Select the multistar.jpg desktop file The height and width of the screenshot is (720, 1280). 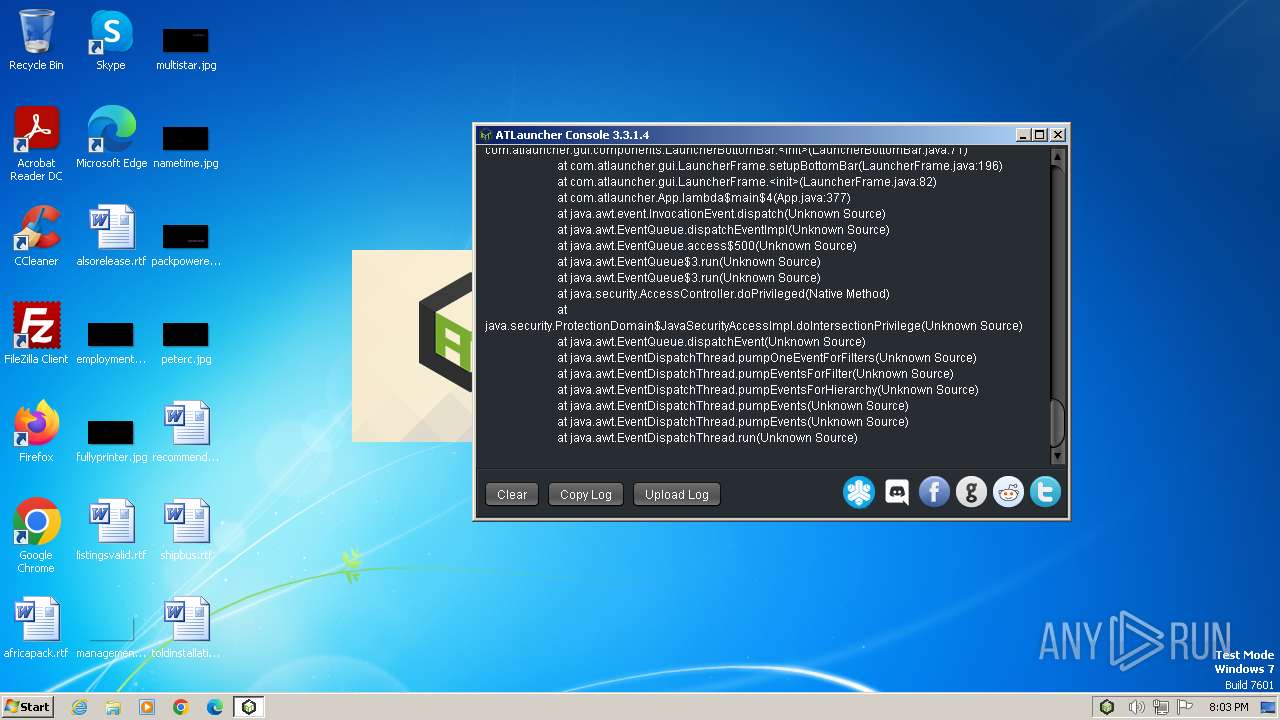coord(186,48)
